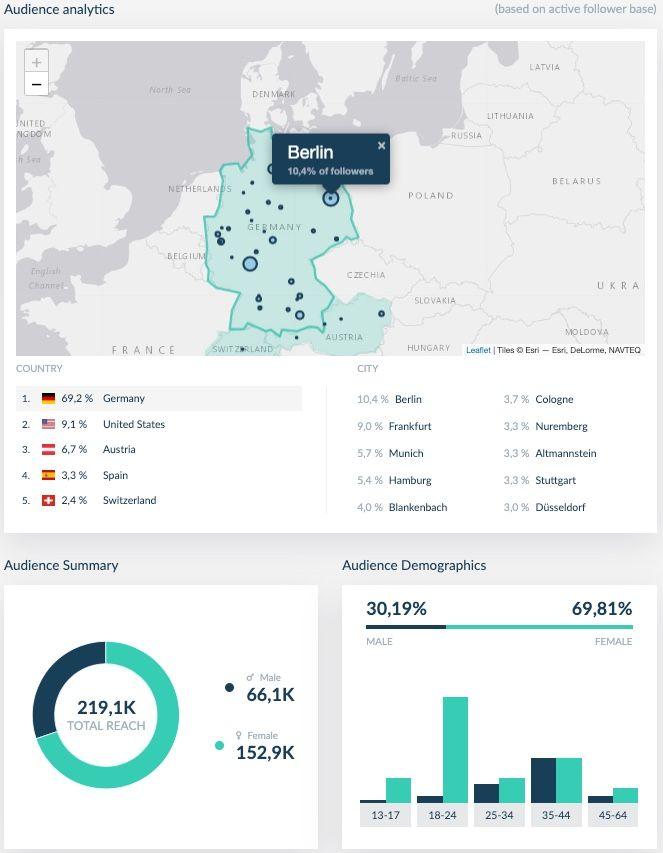663x853 pixels.
Task: Click the Male legend dot
Action: (x=230, y=688)
